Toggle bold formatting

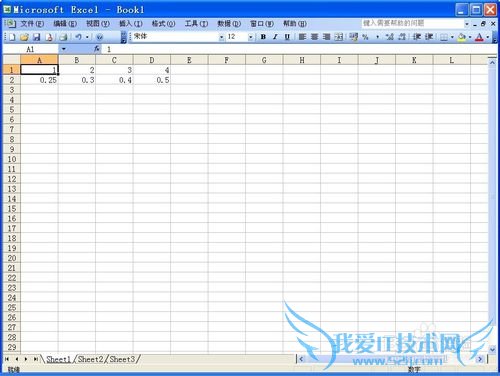pos(263,37)
